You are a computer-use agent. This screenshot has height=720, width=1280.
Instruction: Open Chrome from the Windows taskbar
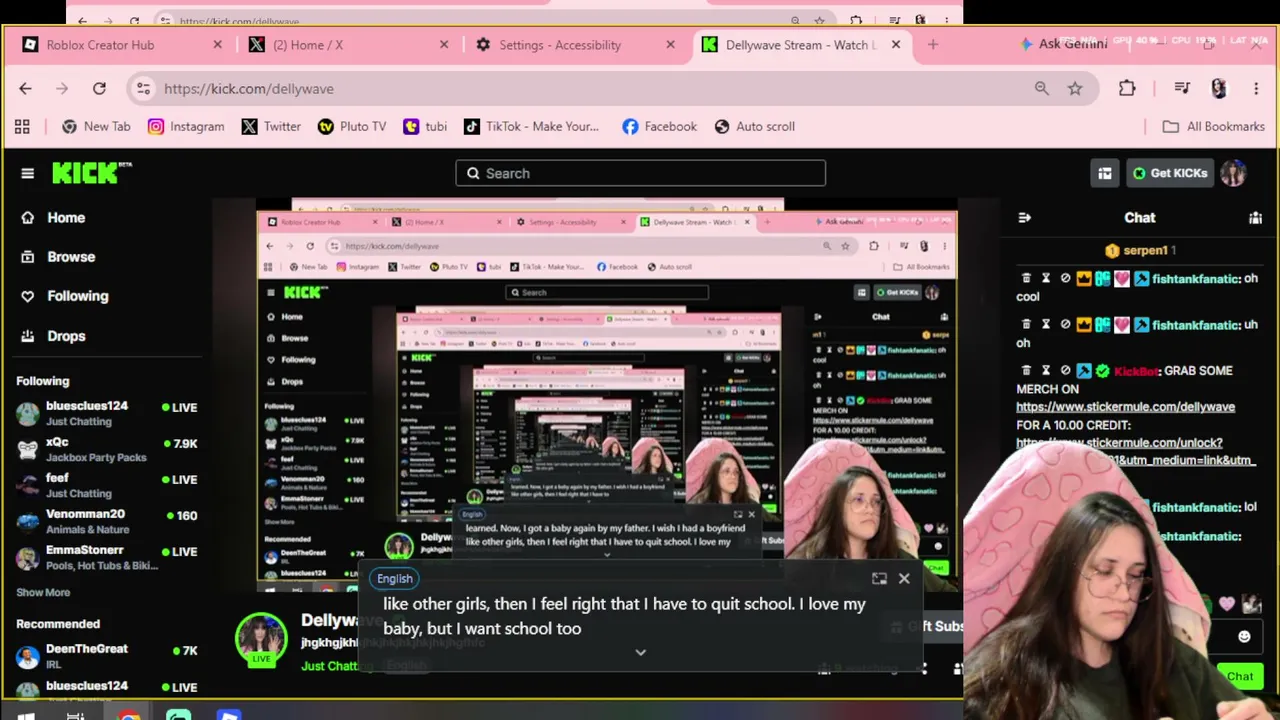click(x=129, y=714)
